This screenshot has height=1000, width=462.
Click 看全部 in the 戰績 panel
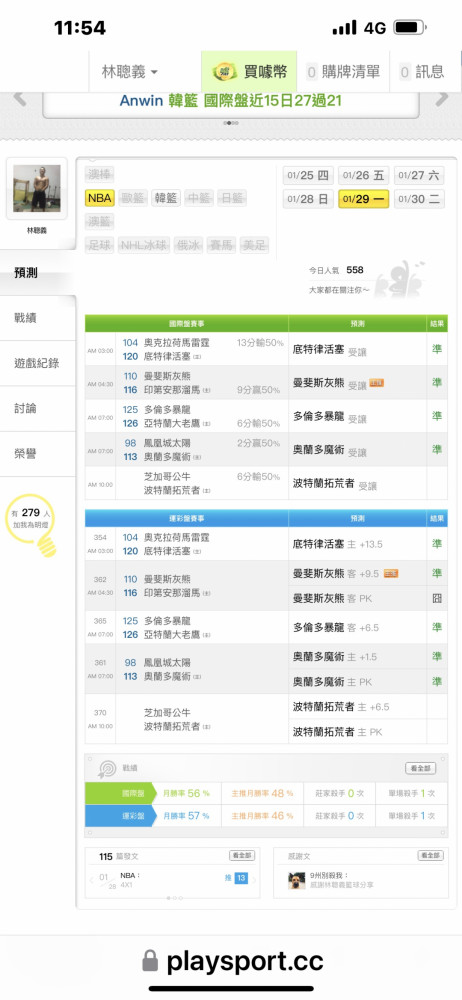pyautogui.click(x=421, y=768)
